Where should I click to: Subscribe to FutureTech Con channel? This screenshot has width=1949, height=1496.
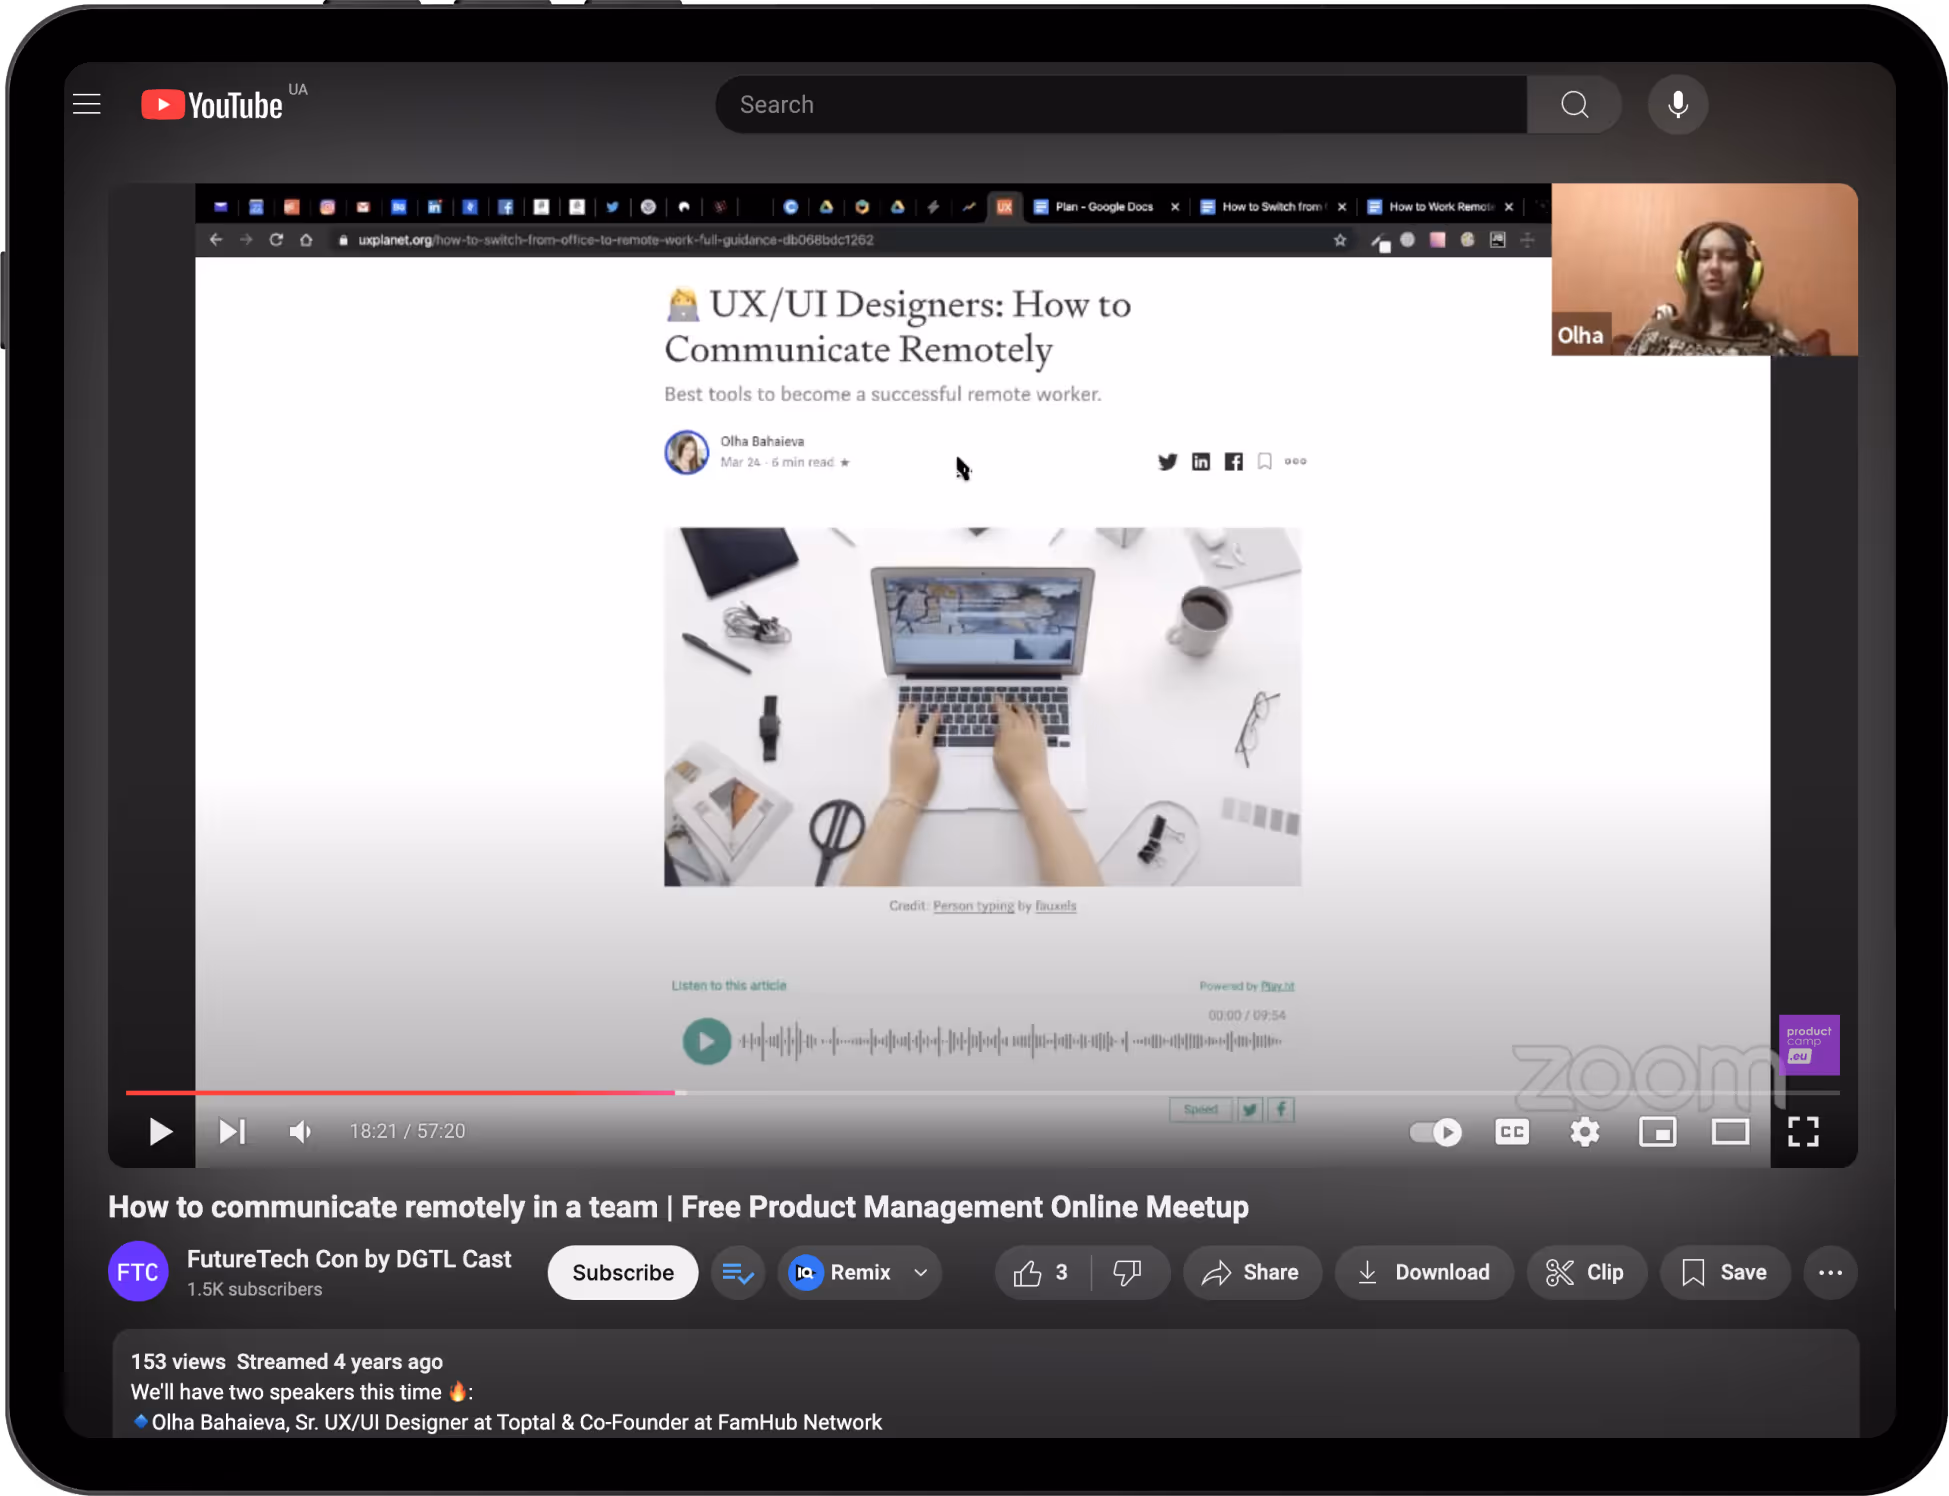tap(622, 1272)
